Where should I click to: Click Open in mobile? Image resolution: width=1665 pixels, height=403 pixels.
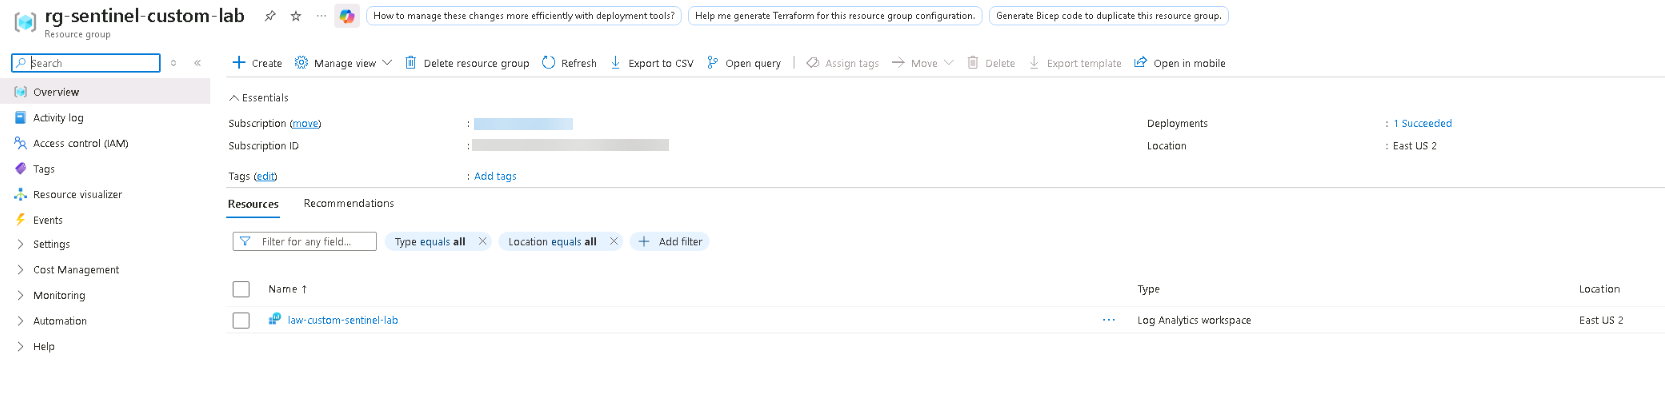coord(1179,63)
